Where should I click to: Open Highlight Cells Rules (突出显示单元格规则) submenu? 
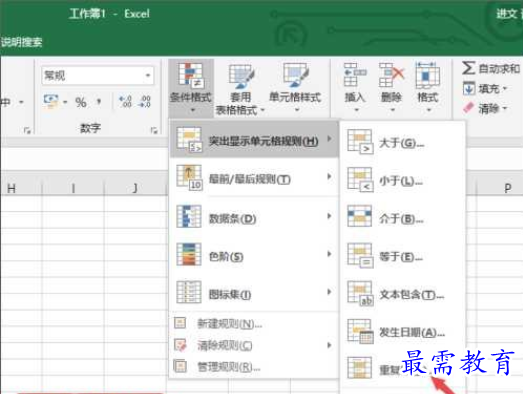coord(254,139)
